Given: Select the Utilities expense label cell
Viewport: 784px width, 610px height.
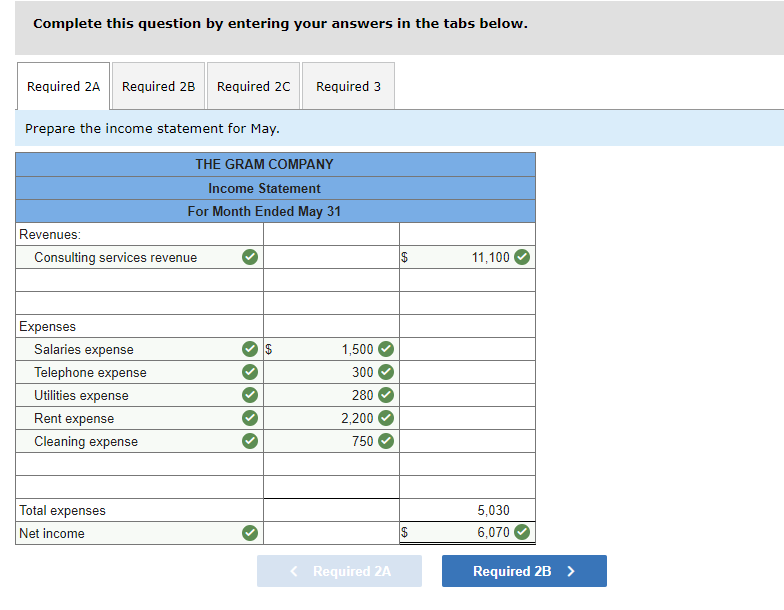Looking at the screenshot, I should [140, 395].
